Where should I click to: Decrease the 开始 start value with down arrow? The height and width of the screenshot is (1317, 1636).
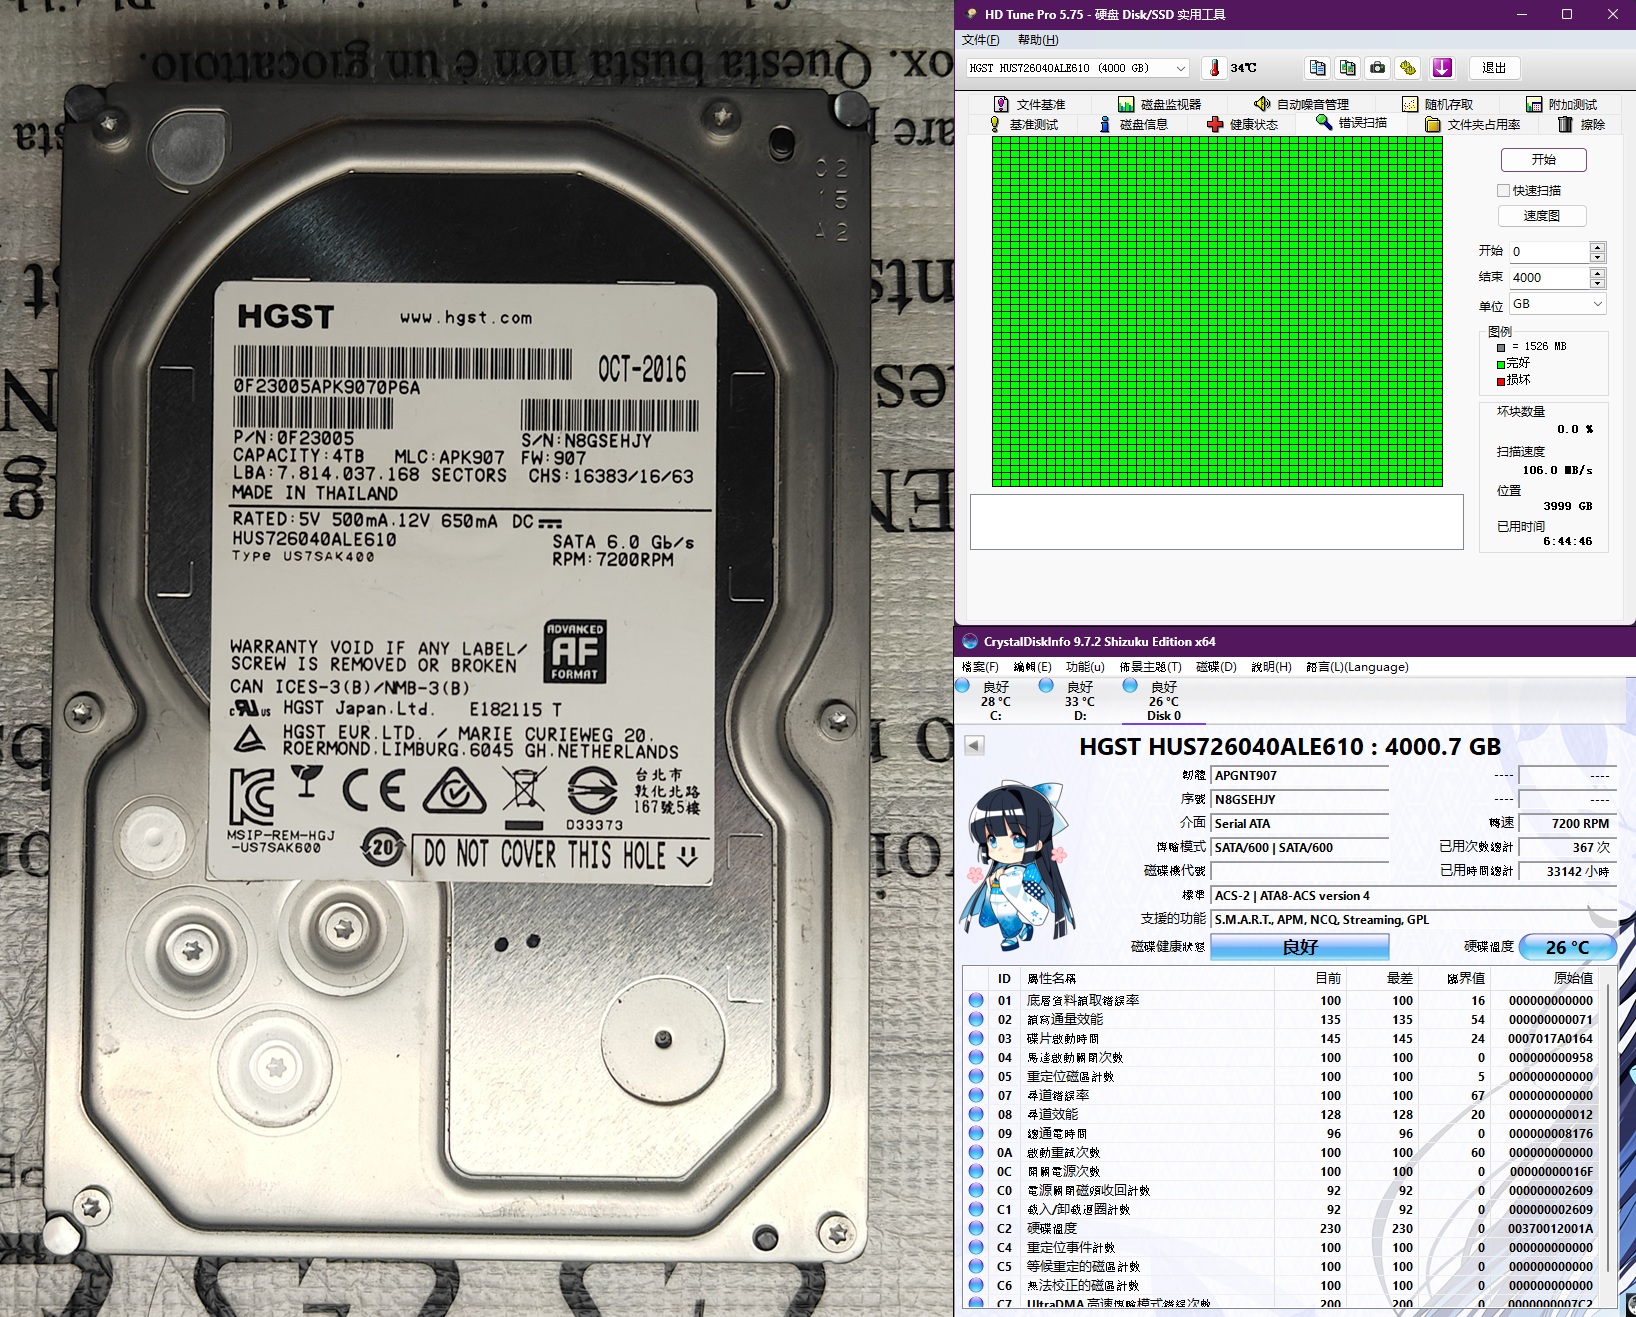[x=1598, y=256]
